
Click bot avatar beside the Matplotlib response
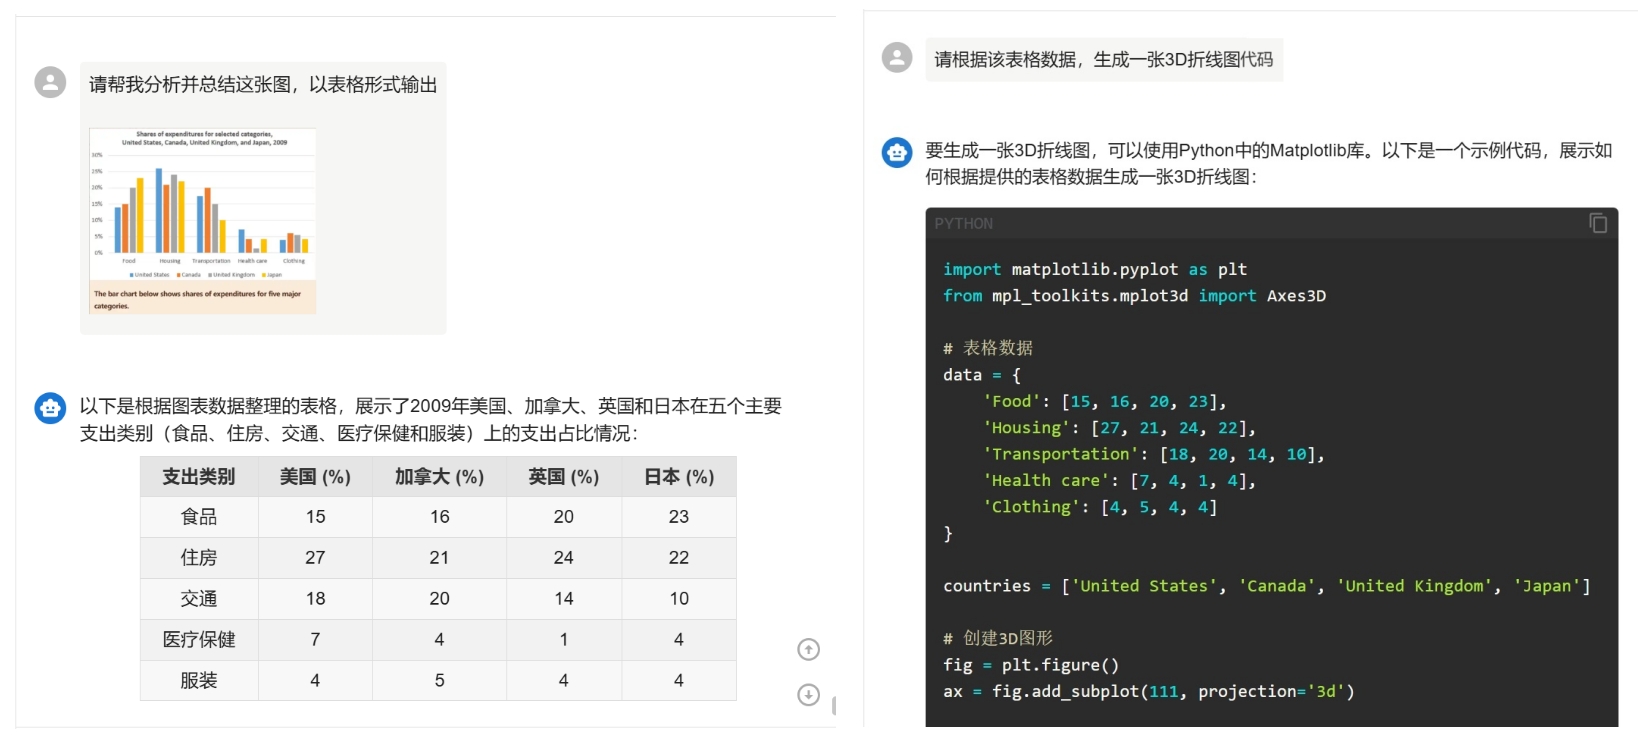pyautogui.click(x=897, y=152)
